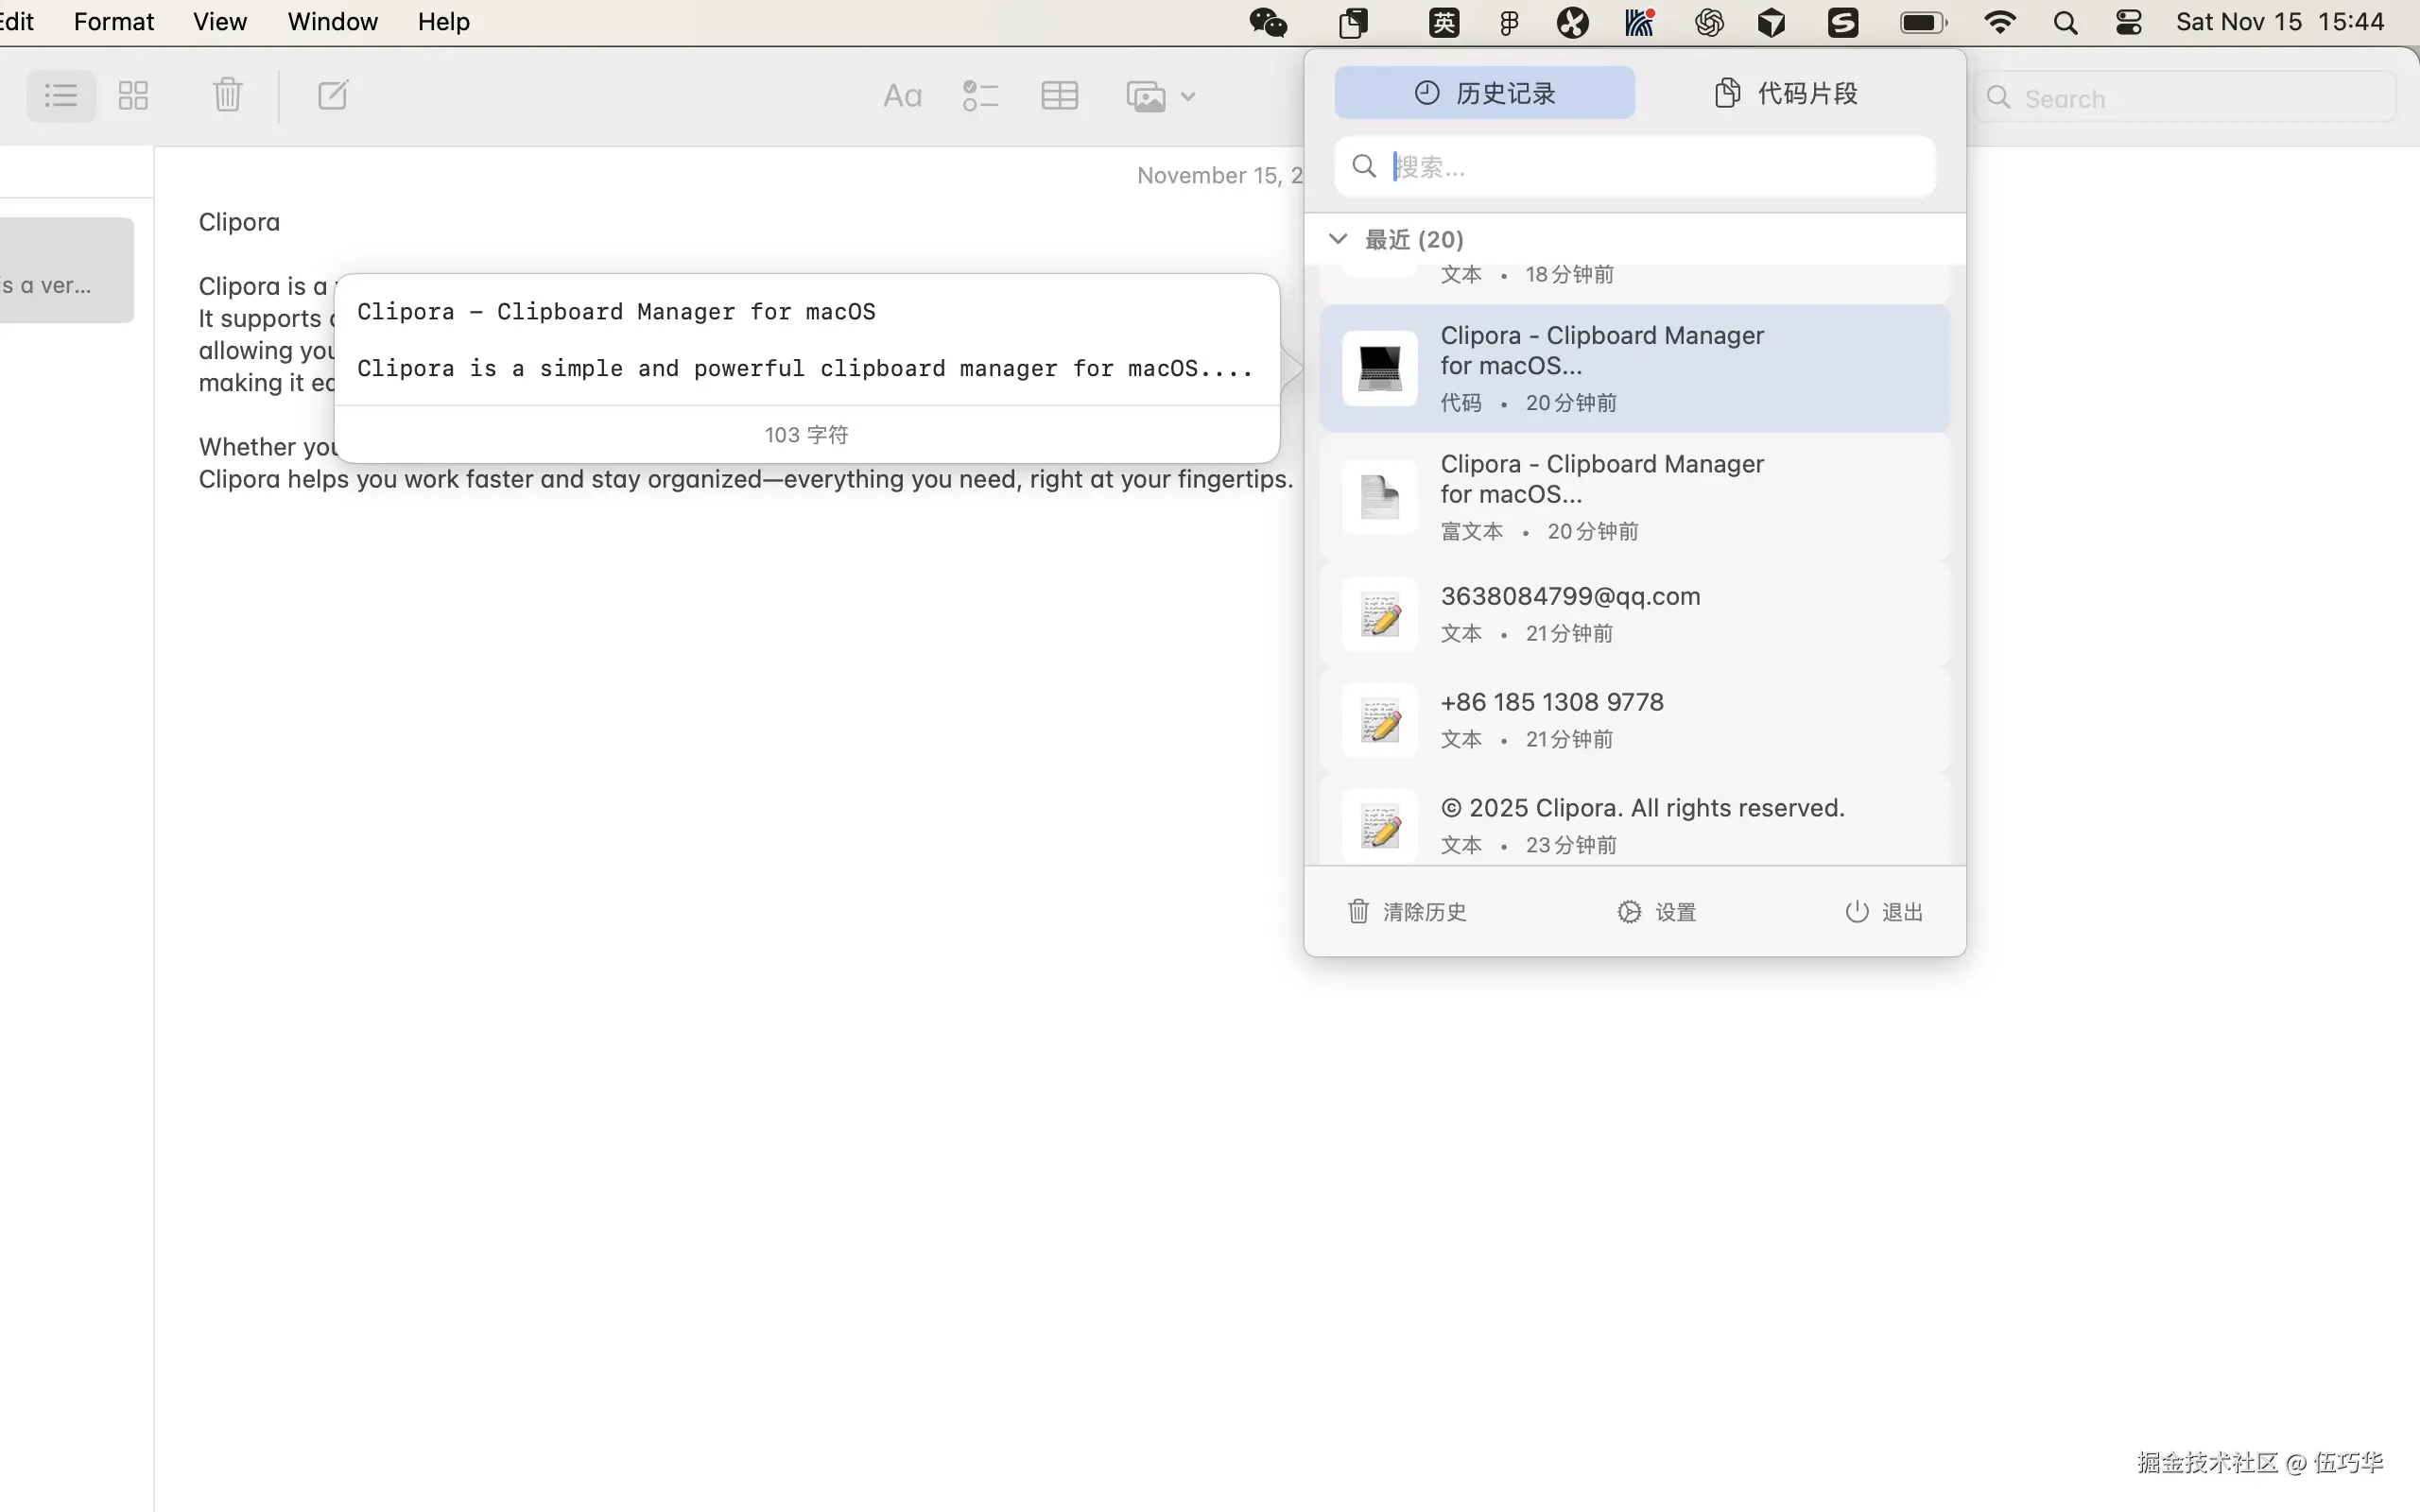2420x1512 pixels.
Task: Delete the note with the trash icon
Action: 228,96
